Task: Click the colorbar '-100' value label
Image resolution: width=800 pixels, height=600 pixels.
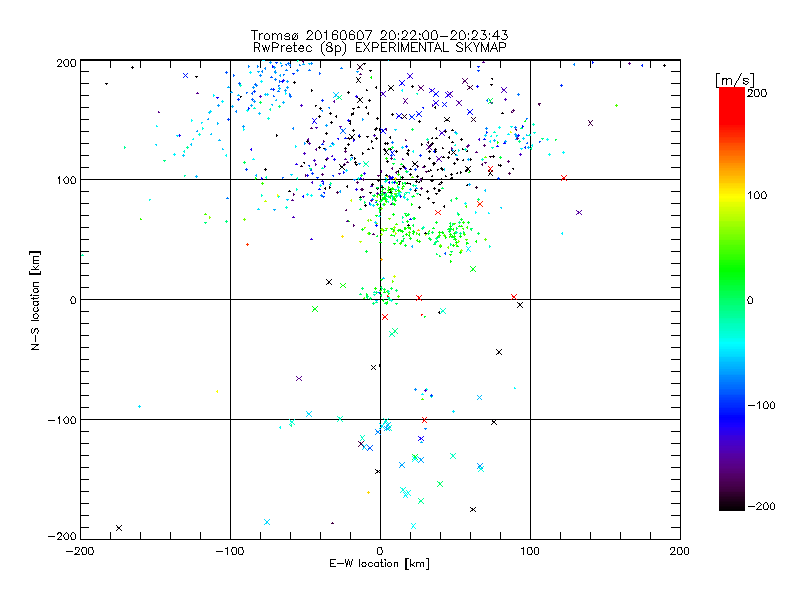Action: 761,405
